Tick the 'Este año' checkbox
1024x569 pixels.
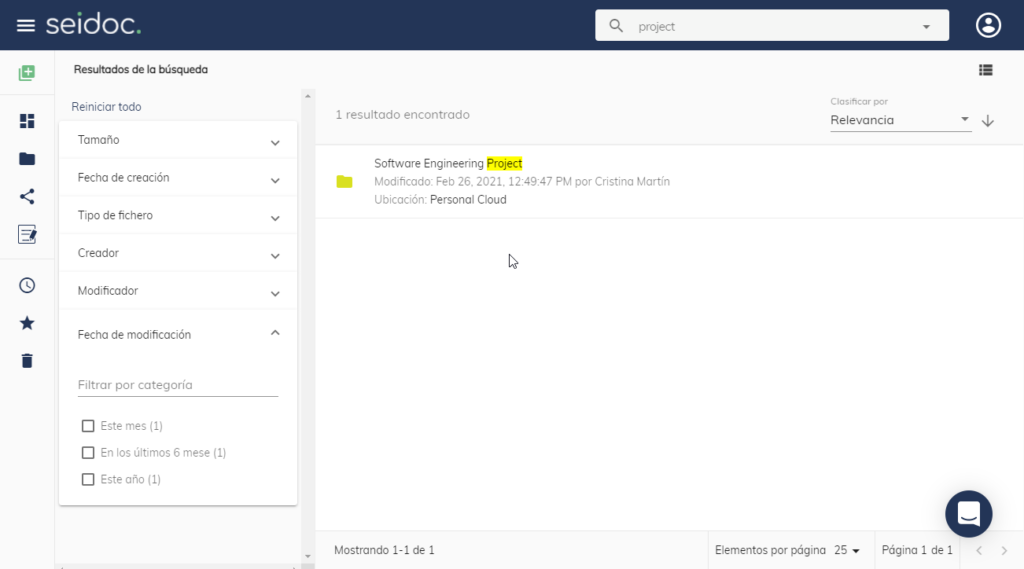(88, 480)
